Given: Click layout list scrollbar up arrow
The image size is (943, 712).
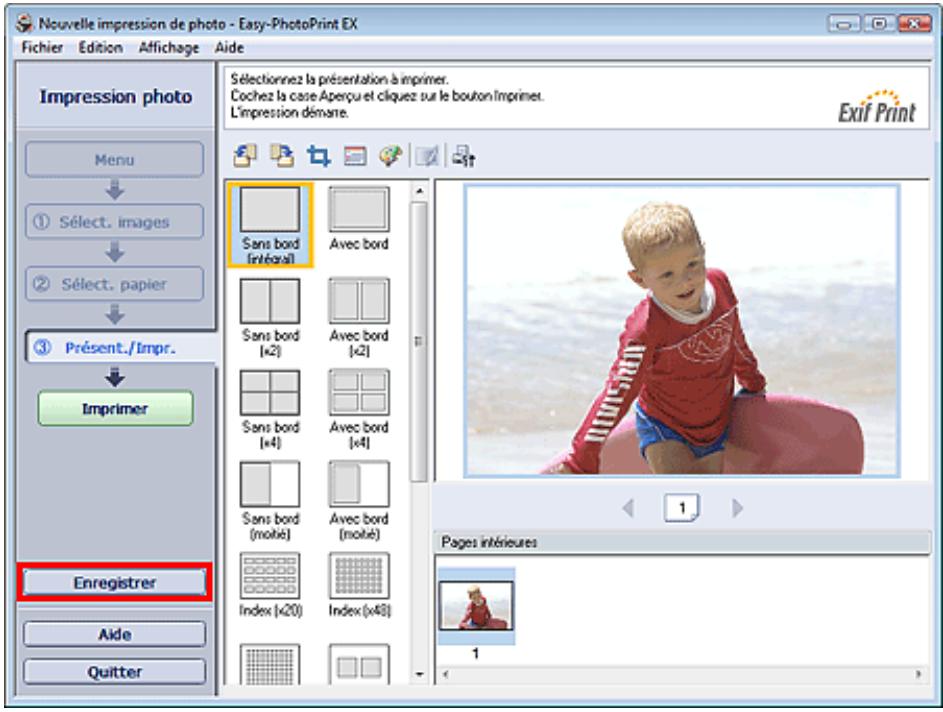Looking at the screenshot, I should pyautogui.click(x=419, y=191).
